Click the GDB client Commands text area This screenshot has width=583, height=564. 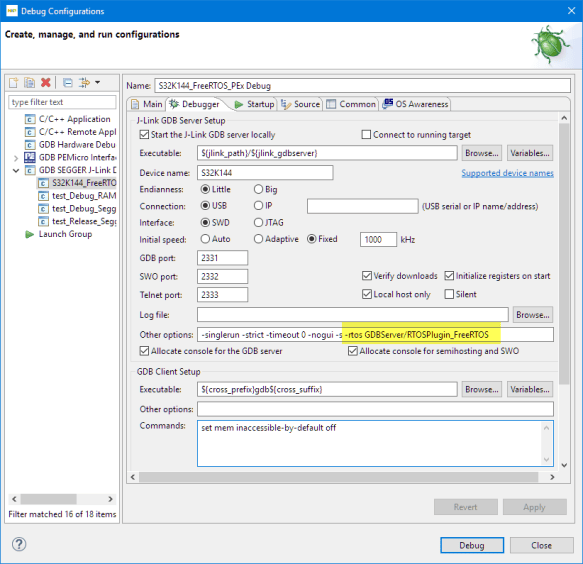pyautogui.click(x=375, y=444)
